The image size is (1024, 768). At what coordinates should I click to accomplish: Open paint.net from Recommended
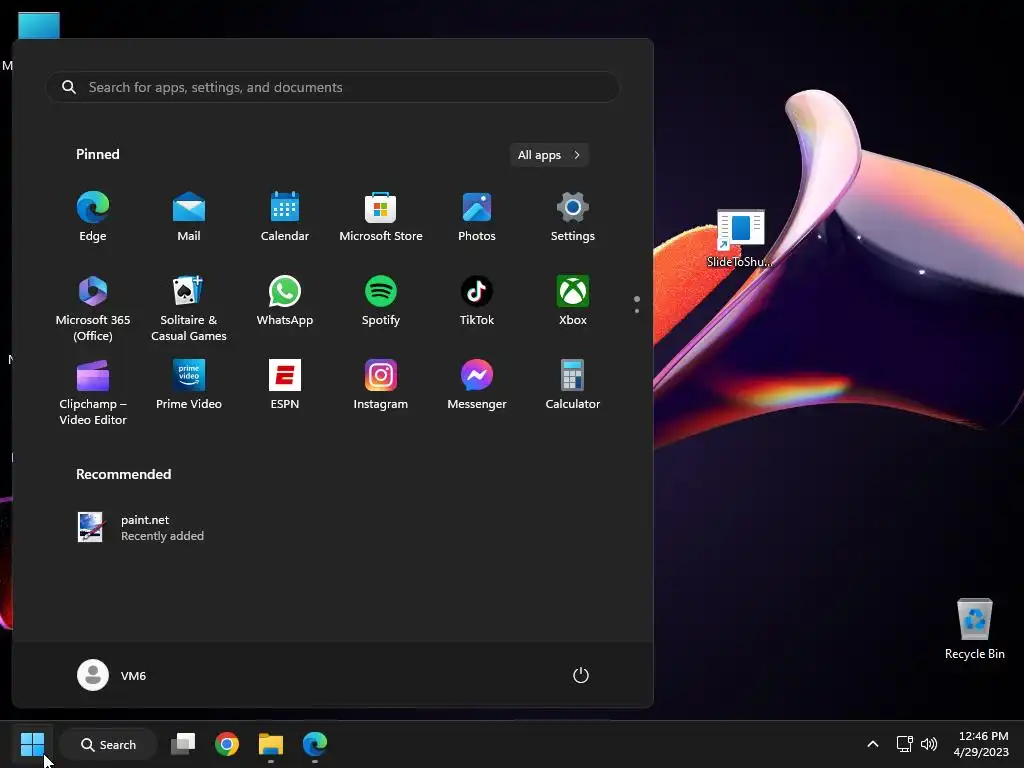140,528
